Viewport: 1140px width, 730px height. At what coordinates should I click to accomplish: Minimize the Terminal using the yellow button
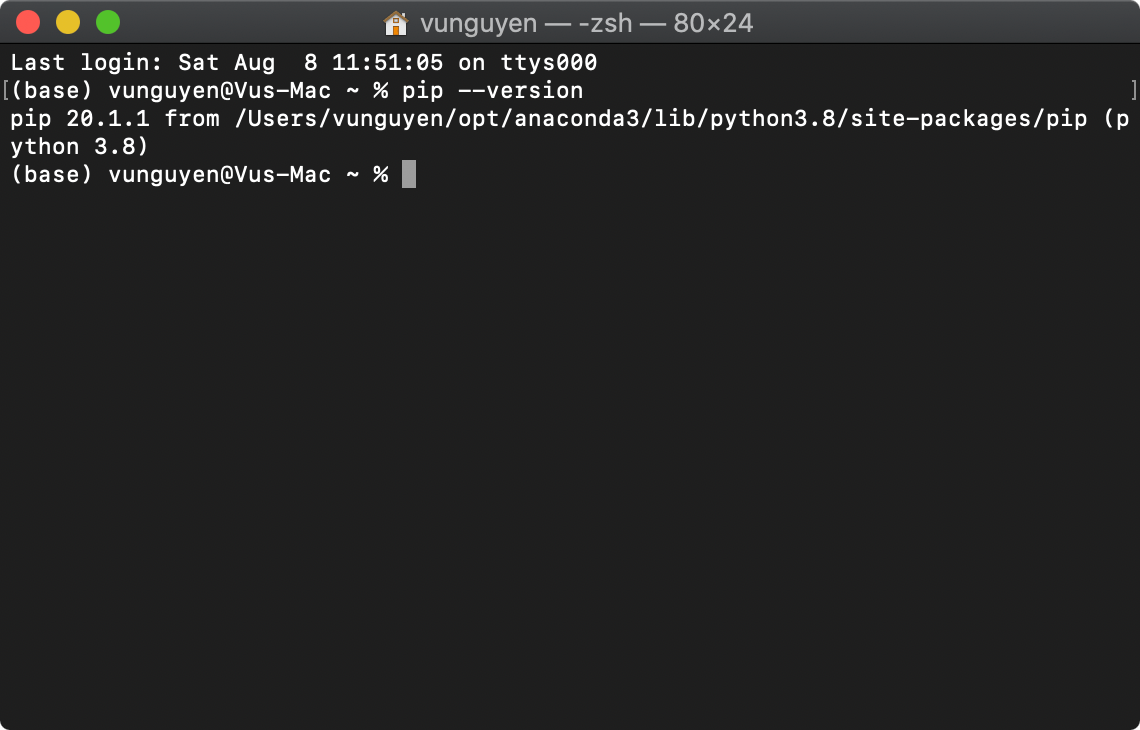pos(68,23)
